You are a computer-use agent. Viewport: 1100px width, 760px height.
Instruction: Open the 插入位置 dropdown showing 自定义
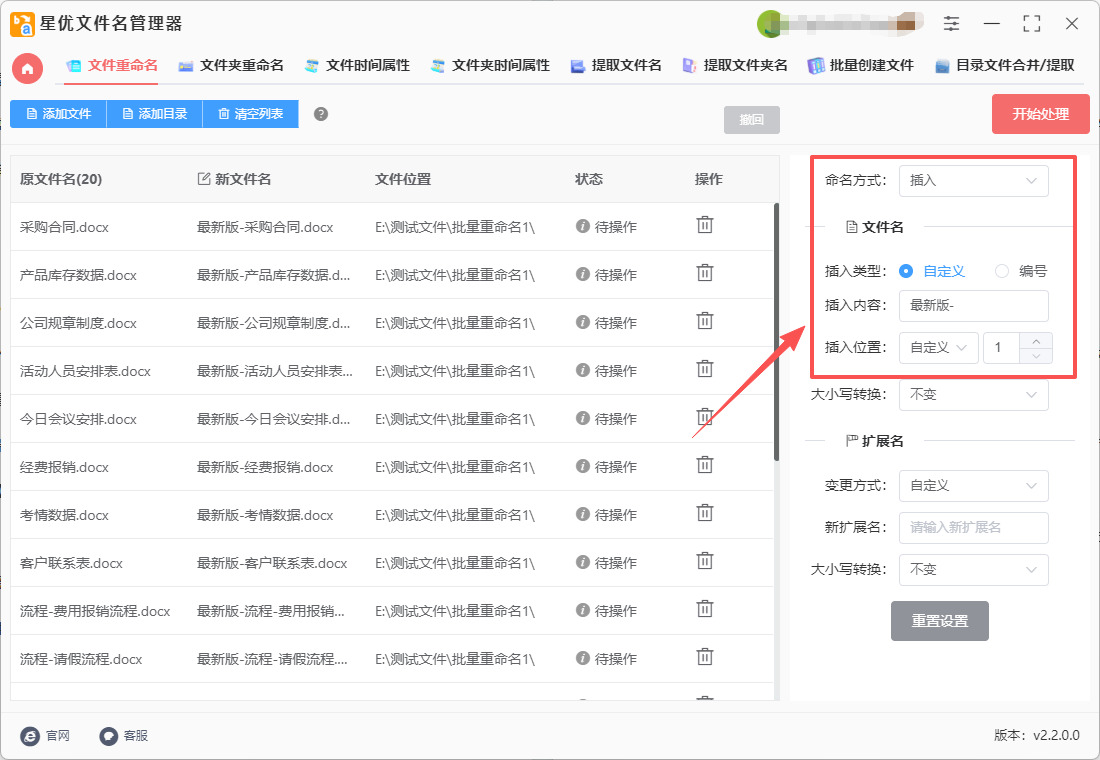(939, 348)
